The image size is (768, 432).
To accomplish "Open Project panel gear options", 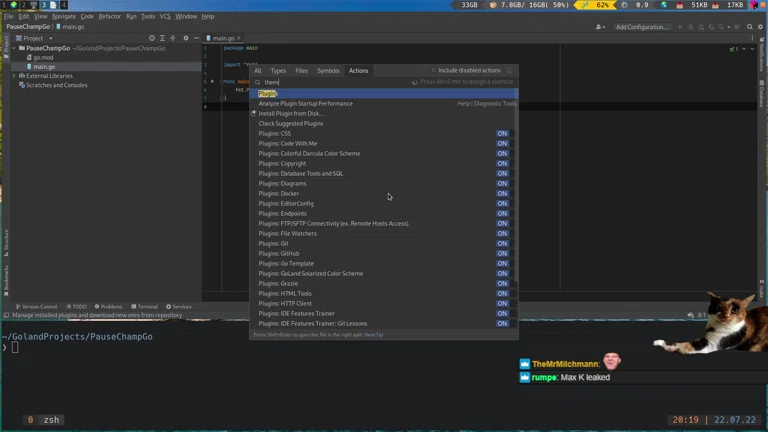I will [185, 38].
